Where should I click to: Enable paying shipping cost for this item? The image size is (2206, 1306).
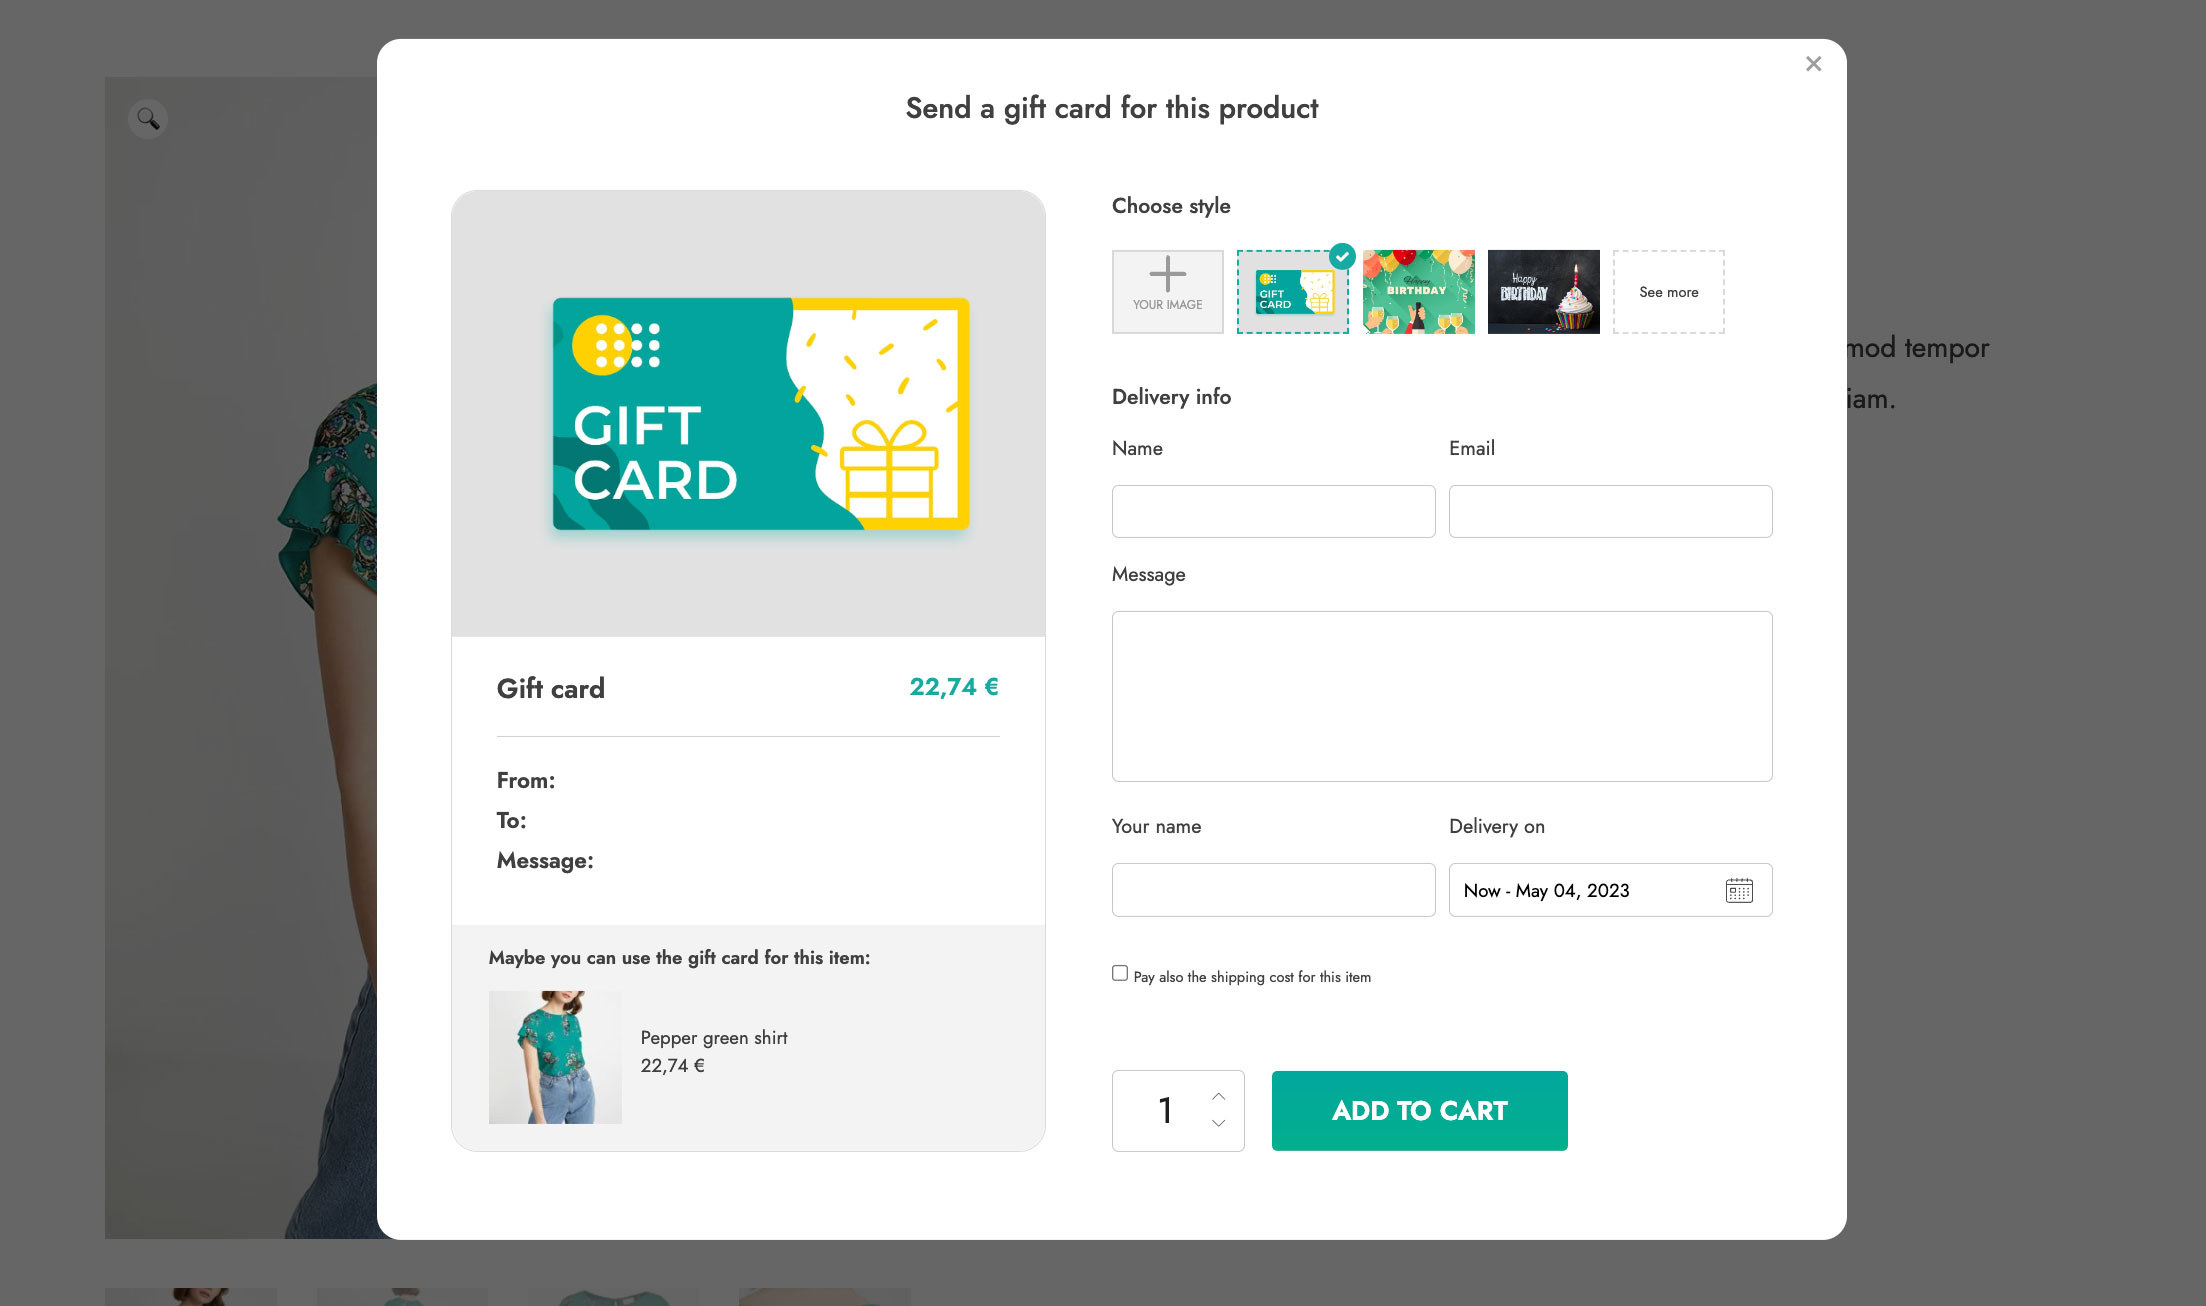pyautogui.click(x=1120, y=973)
